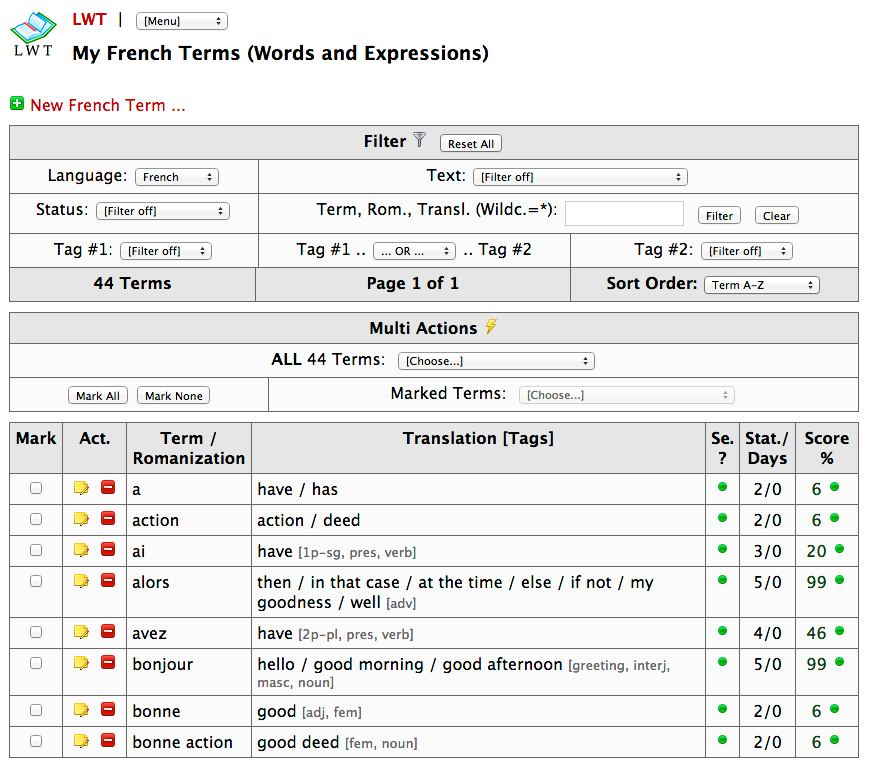Click the green sentence dot for 'ai'
Screen dimensions: 869x758
pyautogui.click(x=722, y=550)
